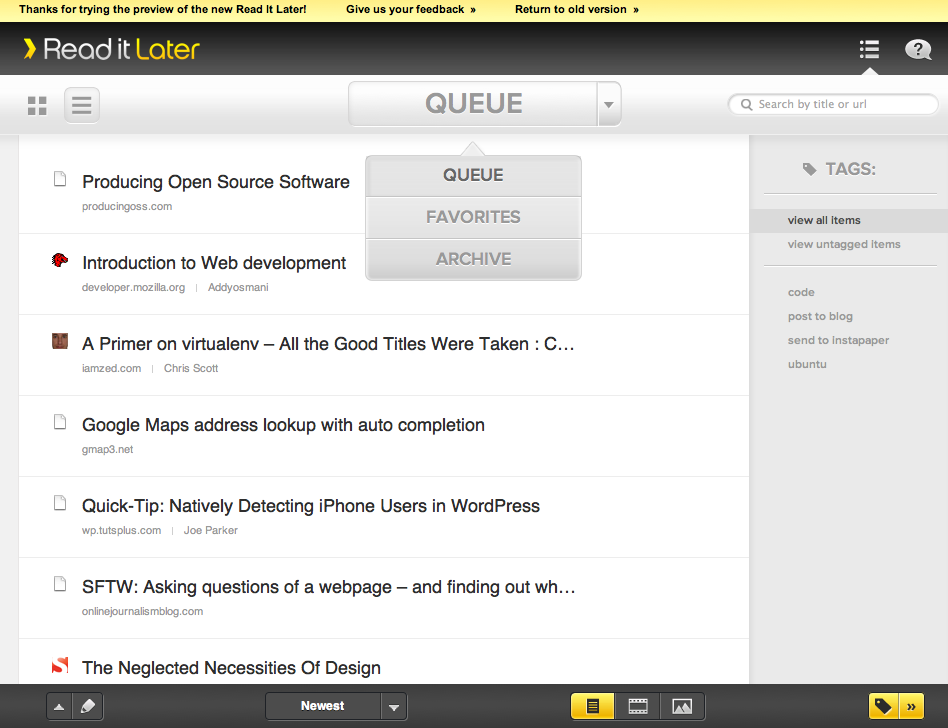Click the search magnifier icon
Screen dimensions: 948x728
(x=747, y=105)
